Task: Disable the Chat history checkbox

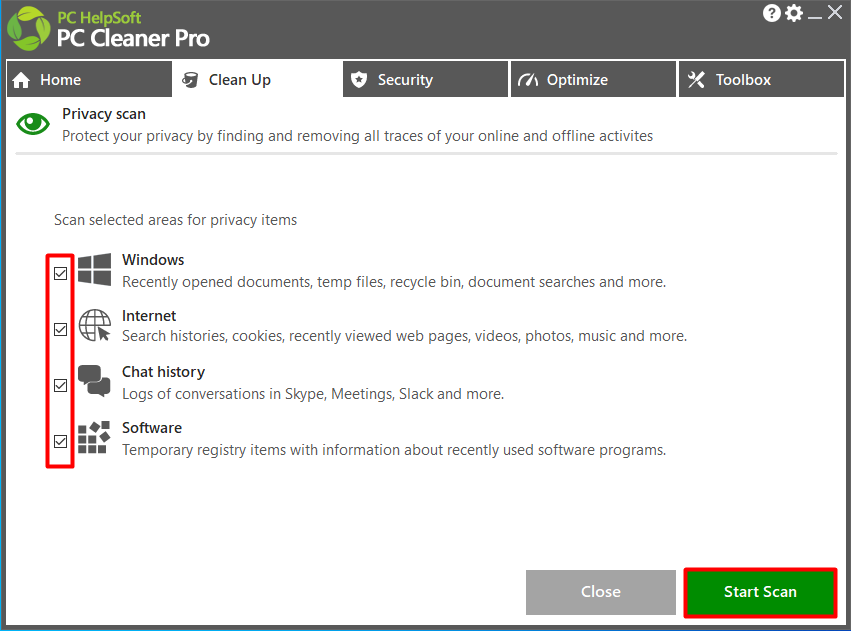Action: tap(61, 385)
